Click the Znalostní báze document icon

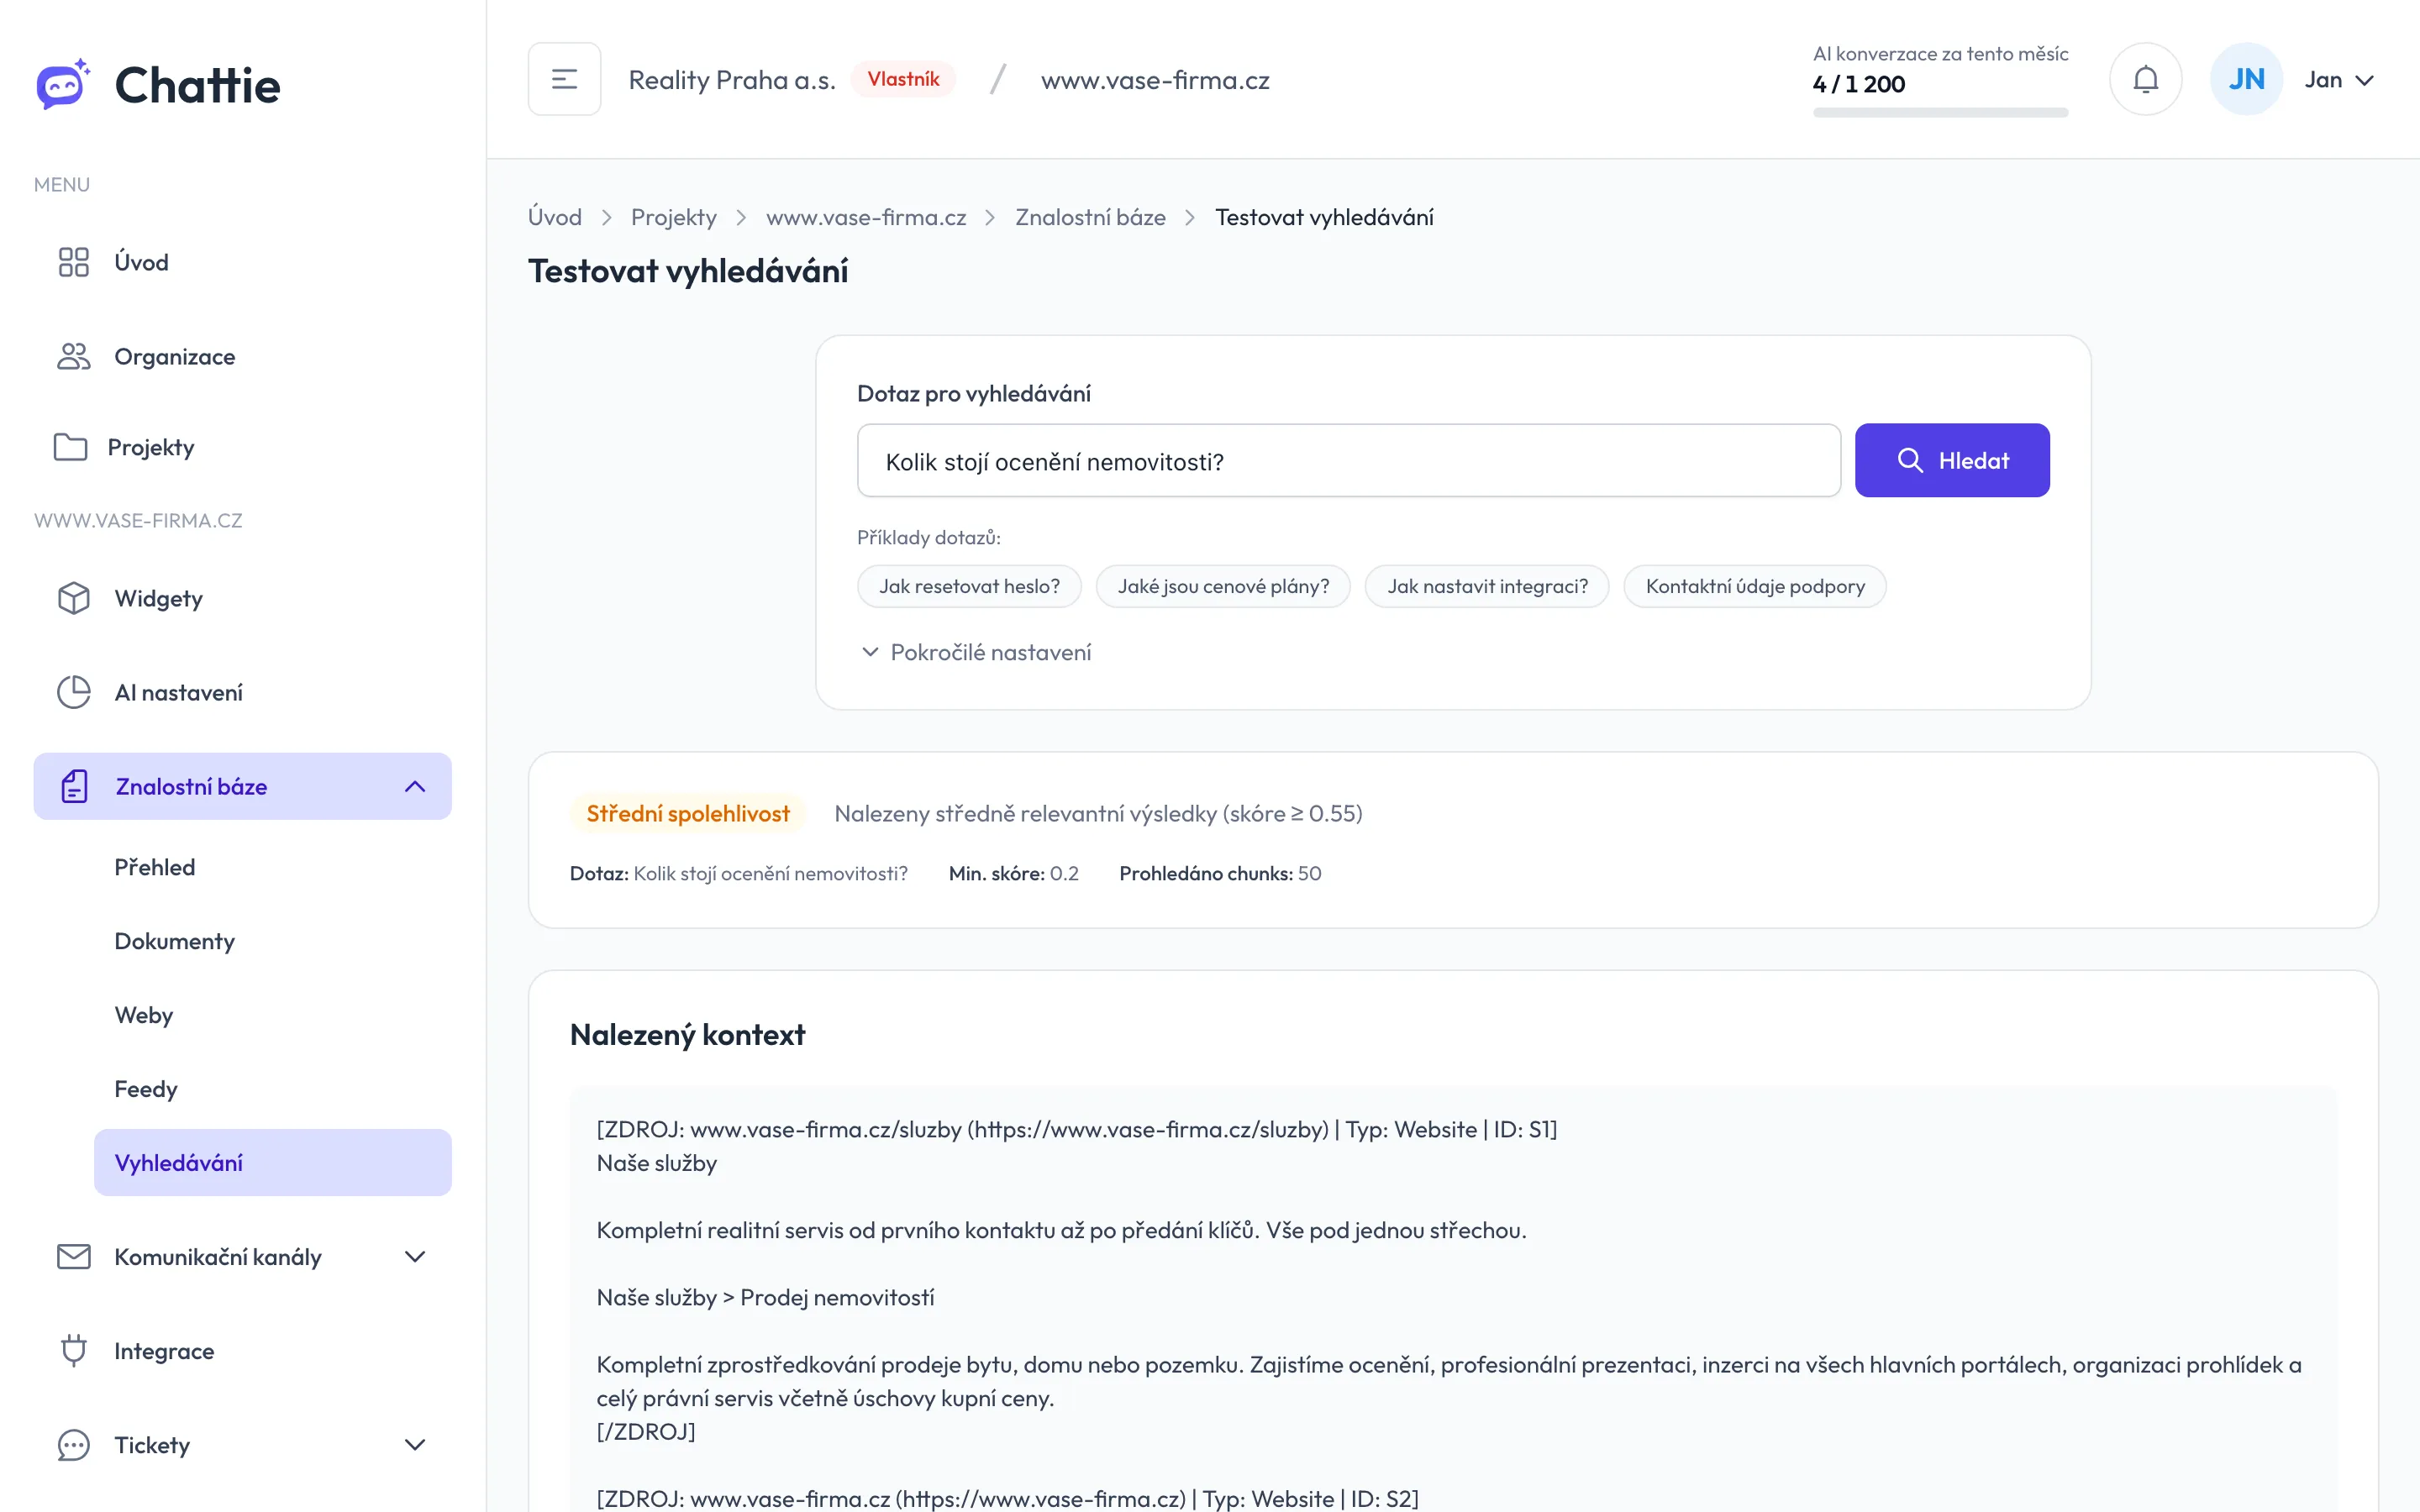(x=74, y=786)
